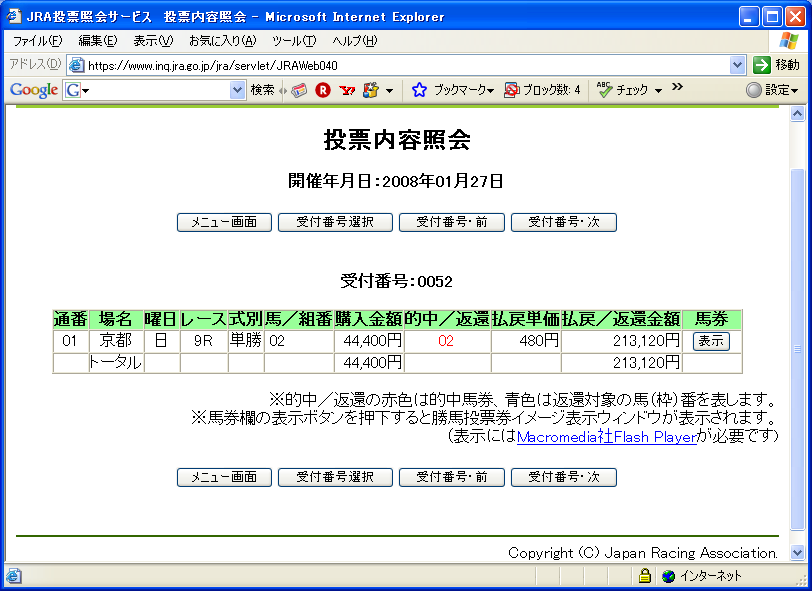Click the 投票内容照会 page heading

[397, 140]
